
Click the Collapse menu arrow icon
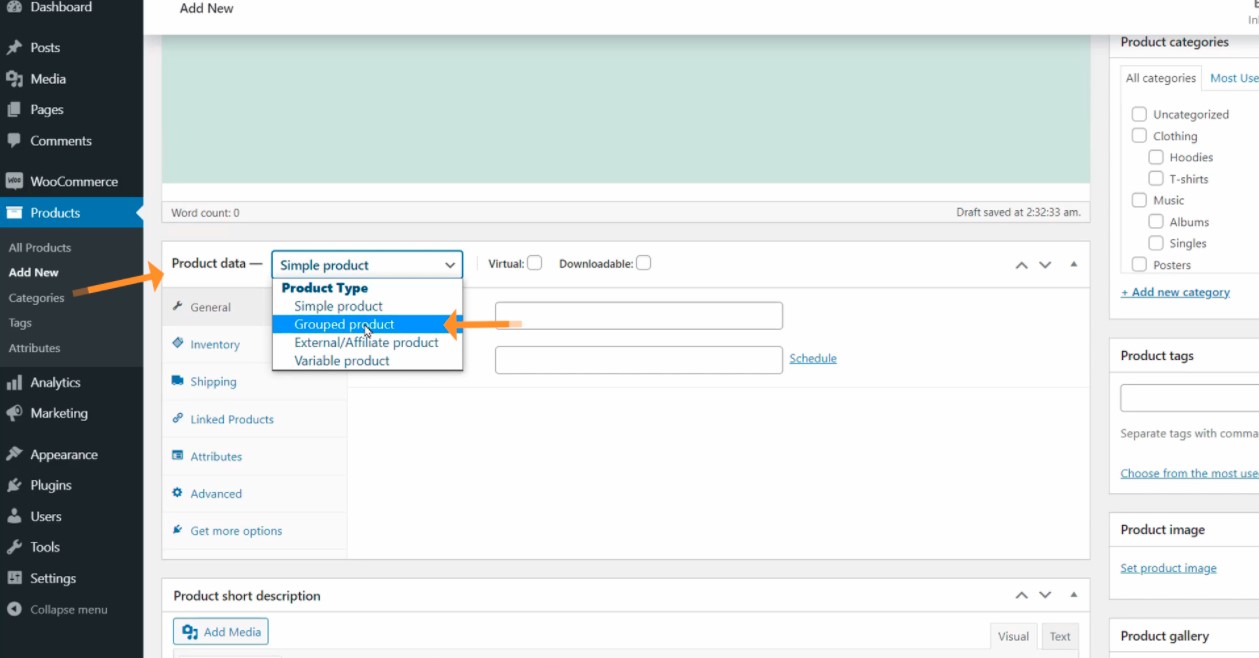tap(14, 610)
